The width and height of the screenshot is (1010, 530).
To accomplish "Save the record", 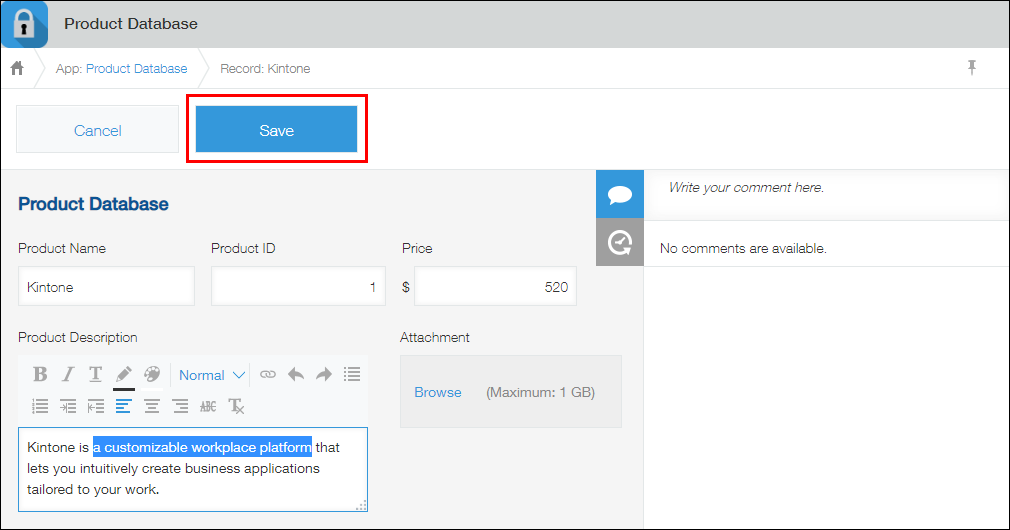I will pyautogui.click(x=276, y=130).
